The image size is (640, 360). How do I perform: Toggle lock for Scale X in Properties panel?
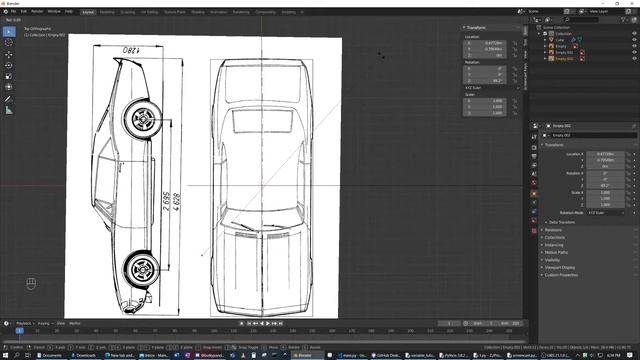click(x=629, y=192)
